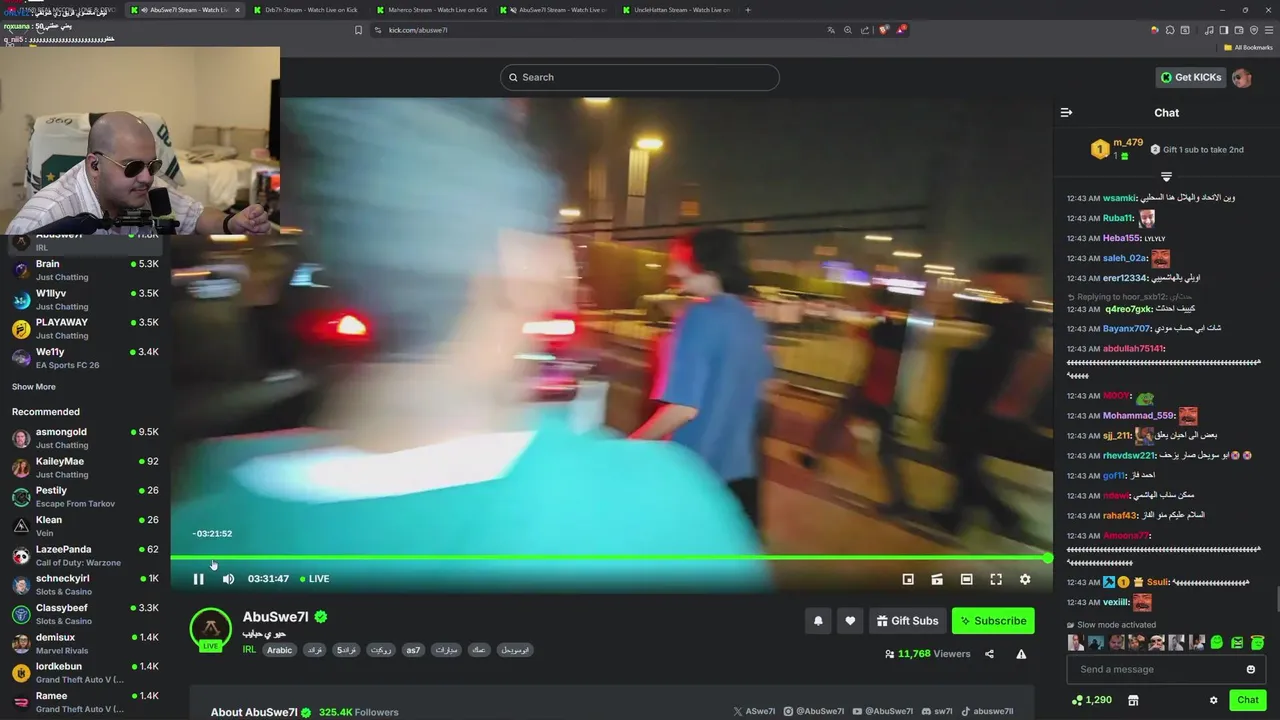Jump to the LIVE indicator in player
This screenshot has height=720, width=1280.
[x=315, y=579]
